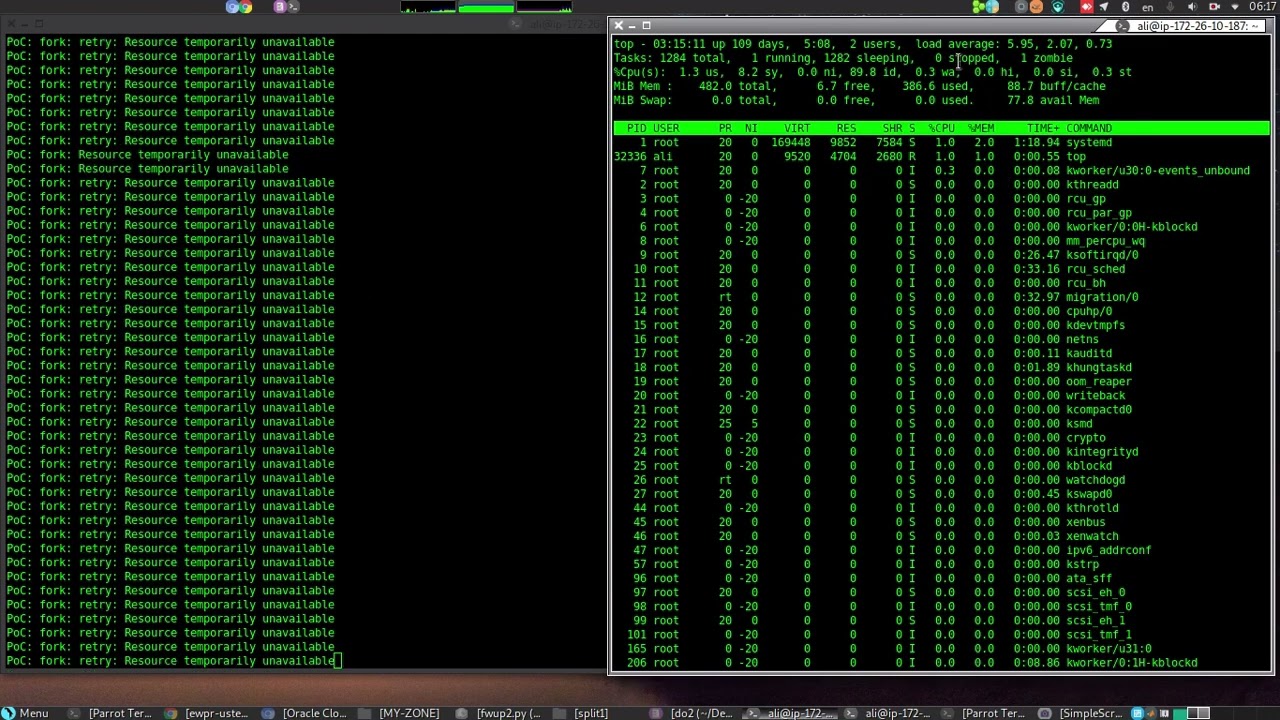The image size is (1280, 720).
Task: Open the network wifi tray icon
Action: (1235, 7)
